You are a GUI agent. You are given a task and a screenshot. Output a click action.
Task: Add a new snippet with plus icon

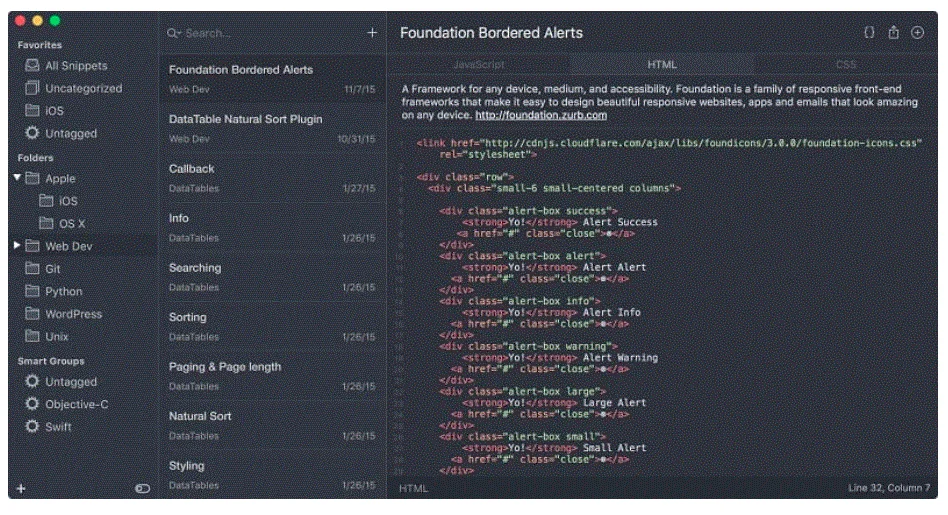pyautogui.click(x=372, y=33)
